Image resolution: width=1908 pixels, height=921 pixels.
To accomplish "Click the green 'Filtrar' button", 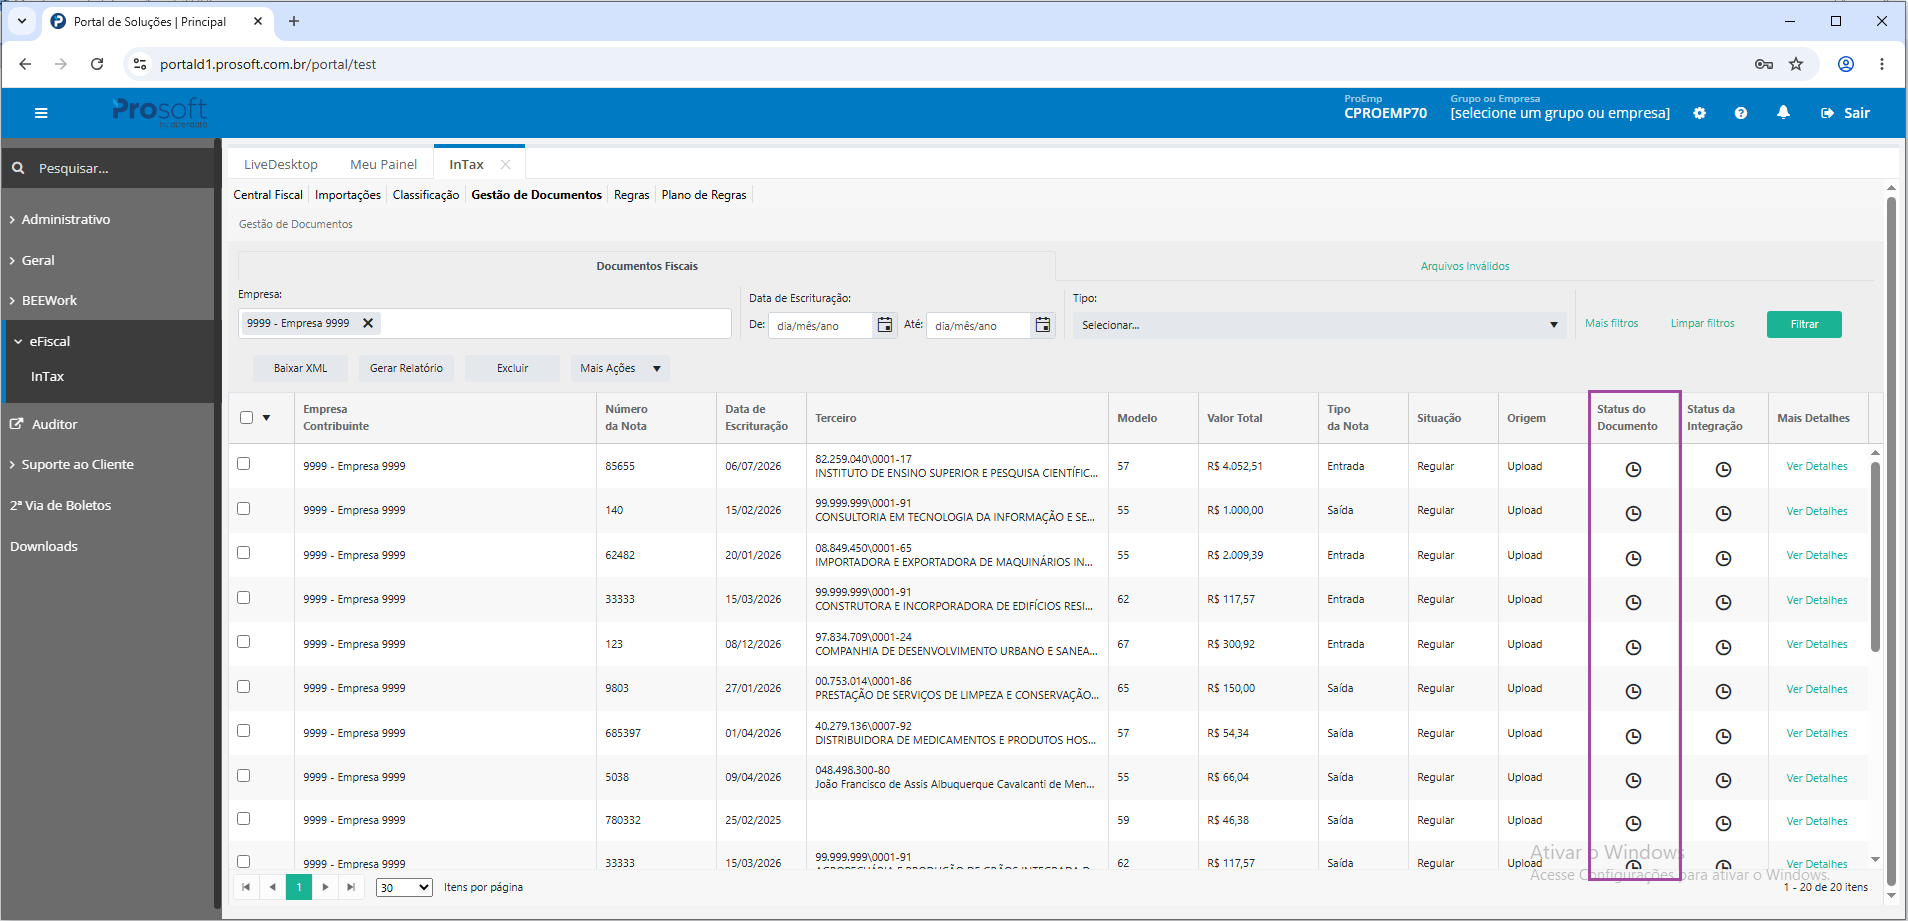I will point(1804,324).
